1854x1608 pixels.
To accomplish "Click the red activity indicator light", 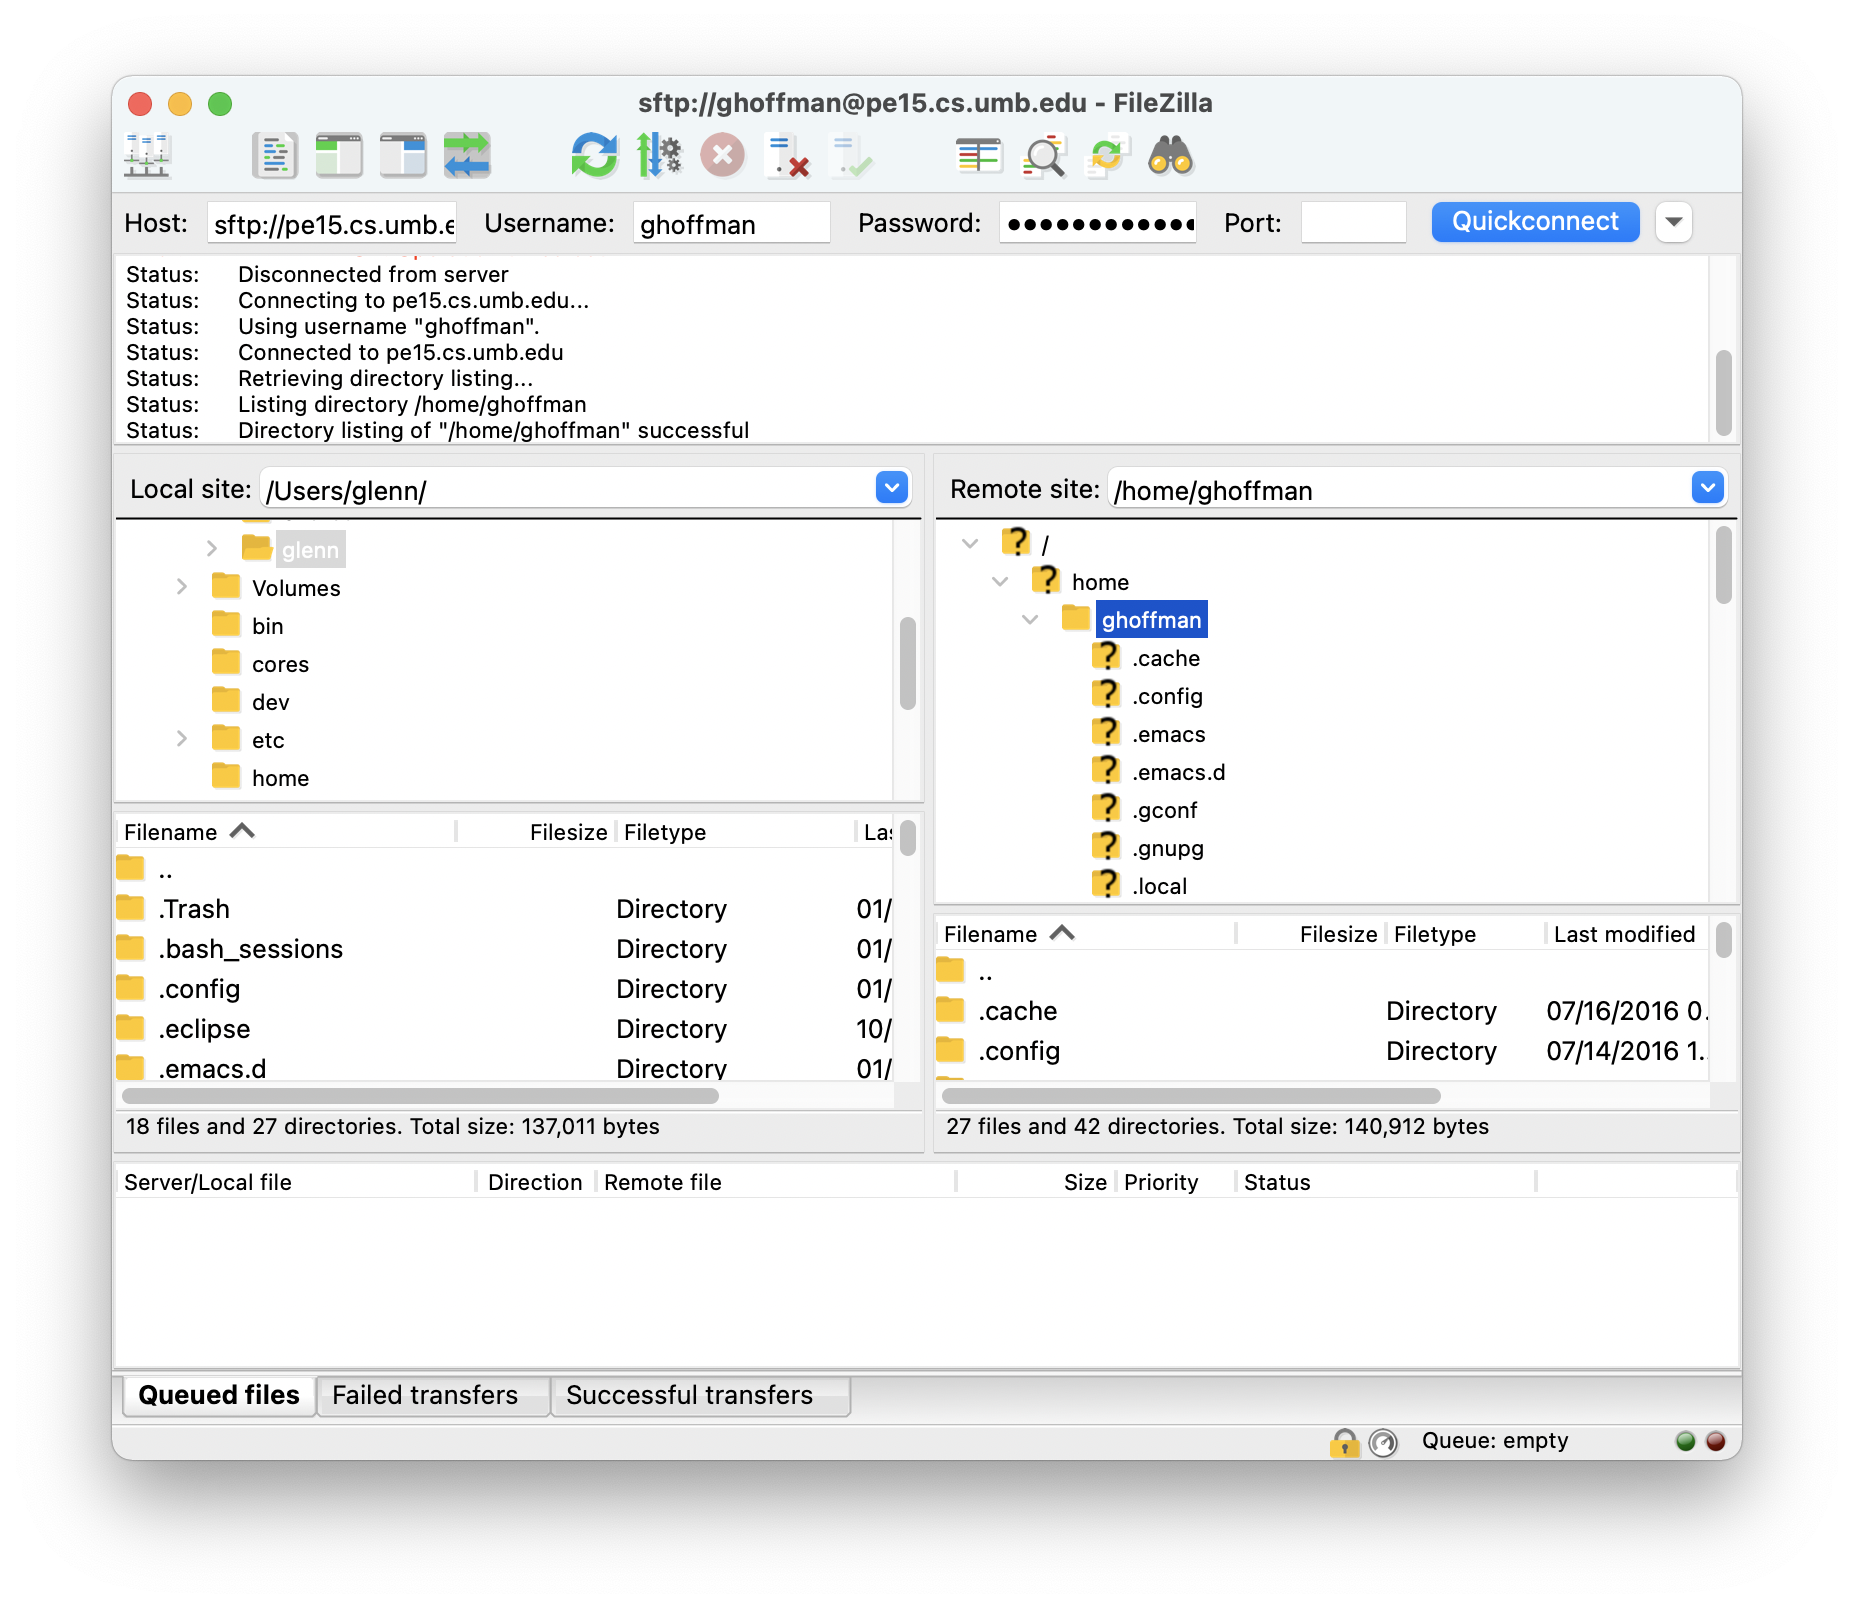I will (1716, 1441).
